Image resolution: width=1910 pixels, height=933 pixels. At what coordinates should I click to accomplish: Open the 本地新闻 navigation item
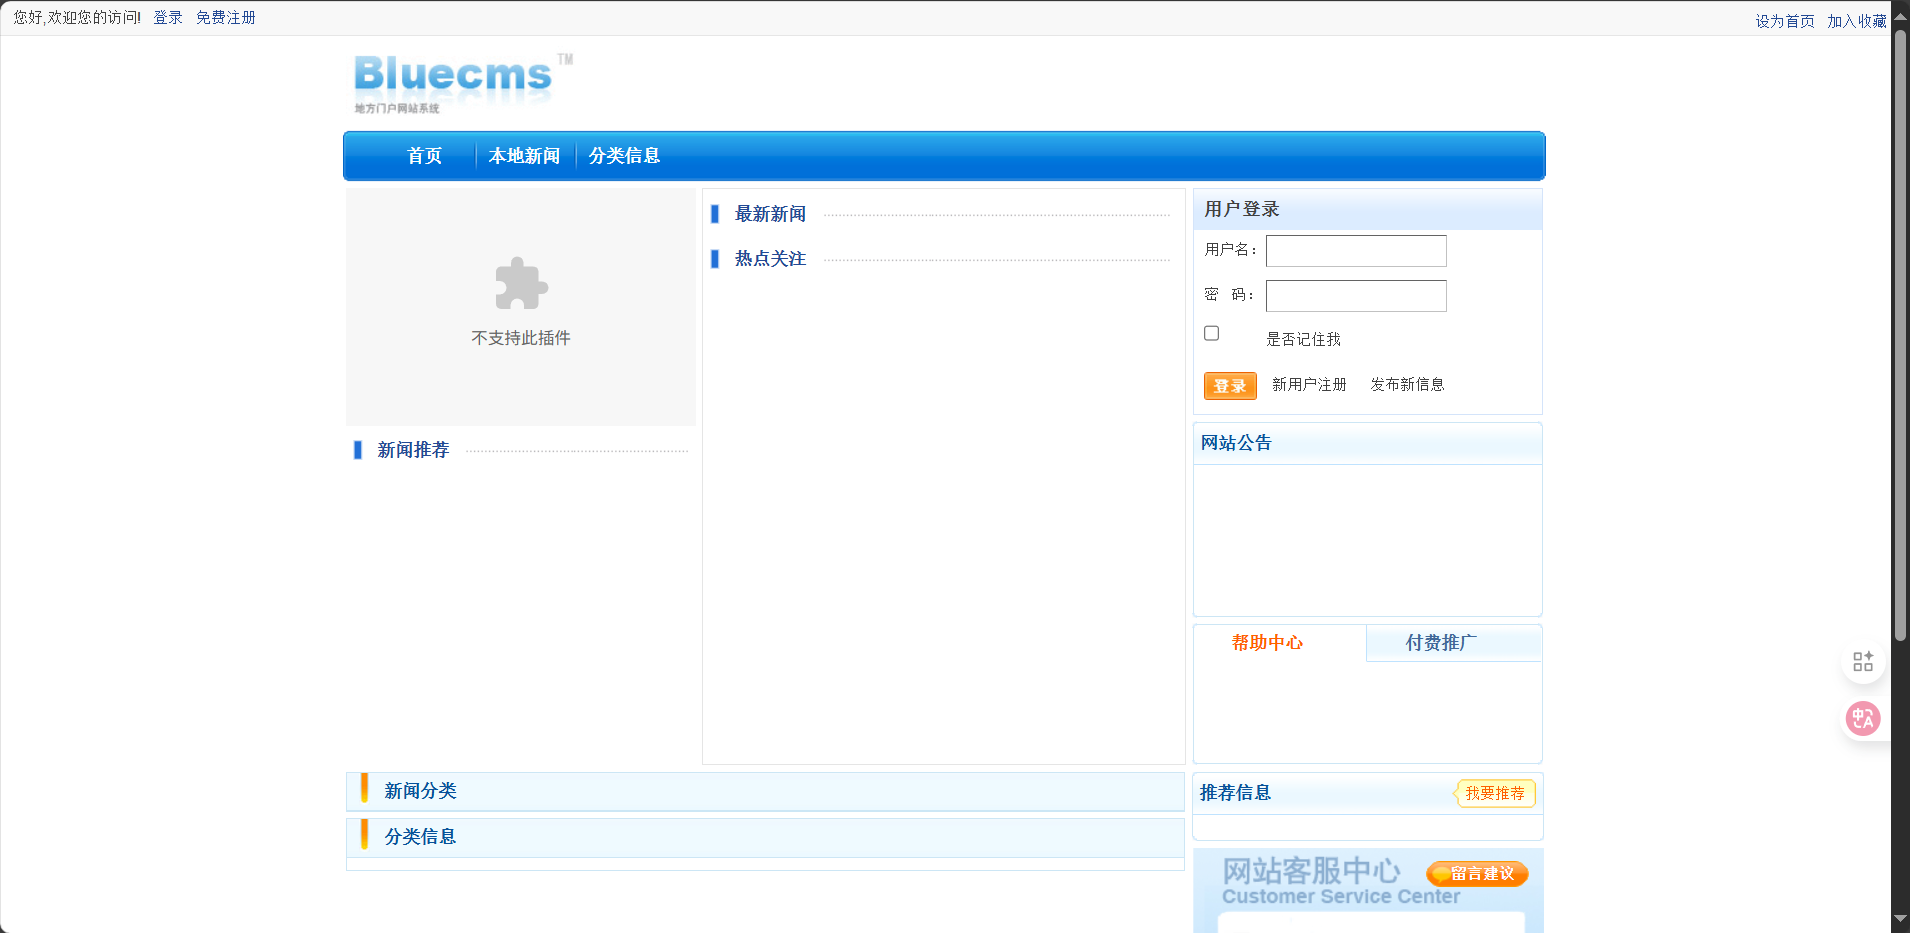coord(524,156)
